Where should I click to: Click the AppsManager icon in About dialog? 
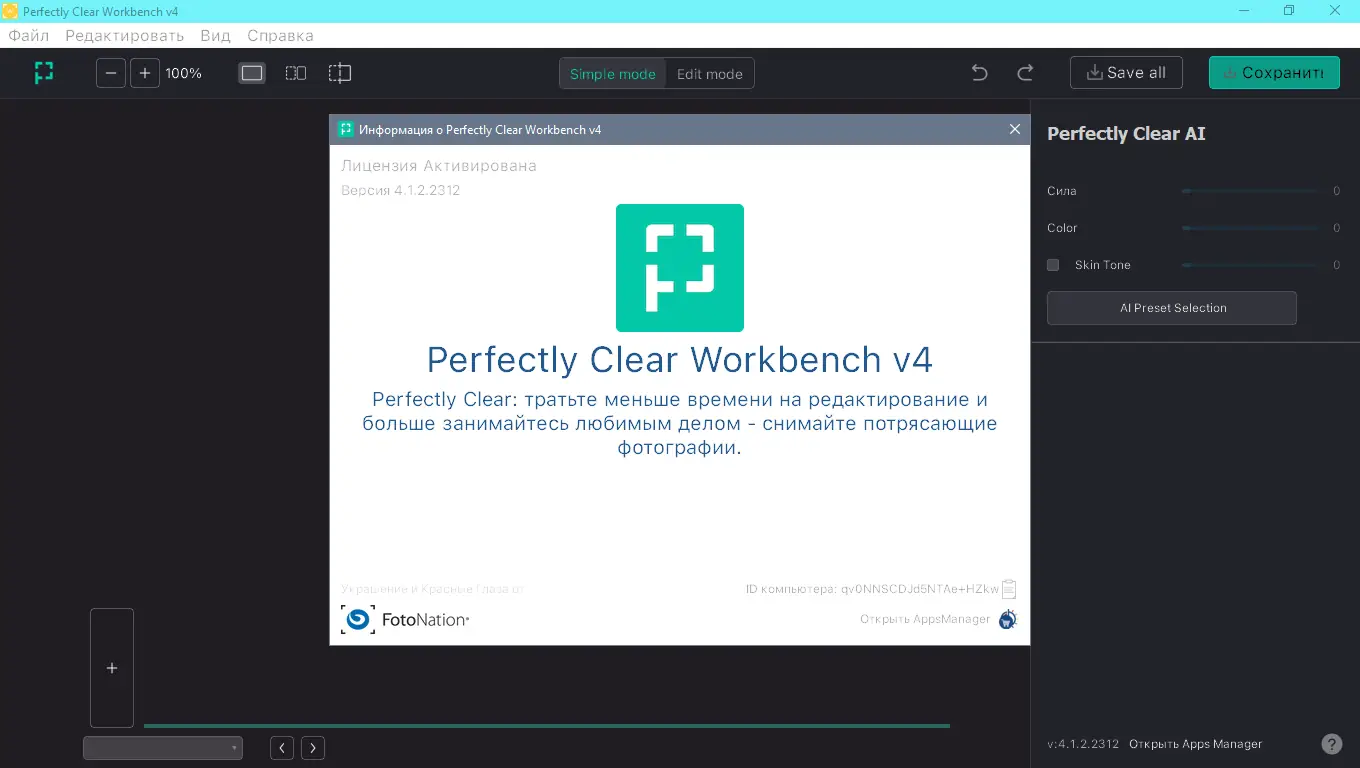tap(1008, 619)
